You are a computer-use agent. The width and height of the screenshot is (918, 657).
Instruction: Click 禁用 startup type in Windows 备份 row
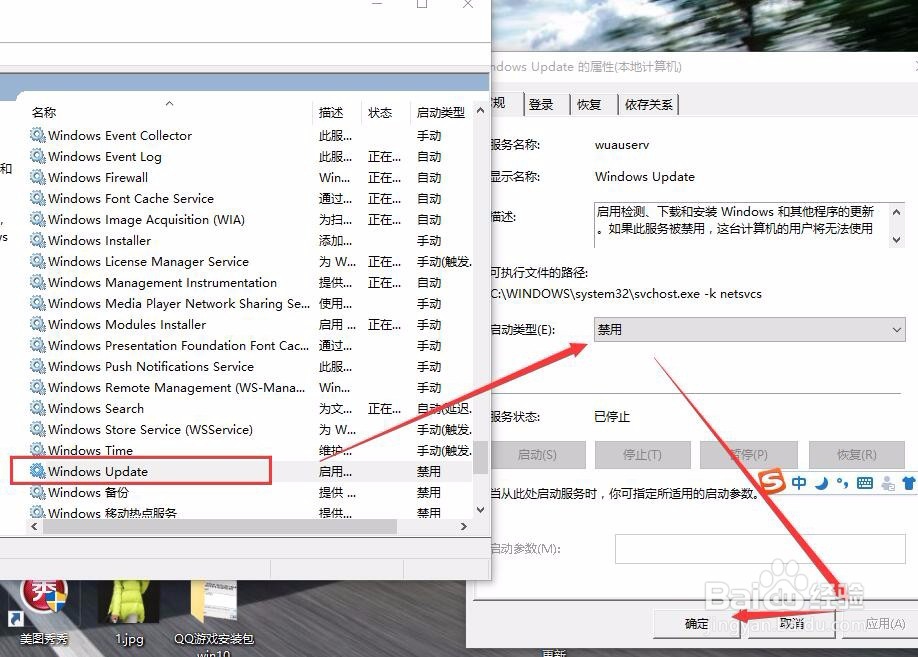point(429,492)
